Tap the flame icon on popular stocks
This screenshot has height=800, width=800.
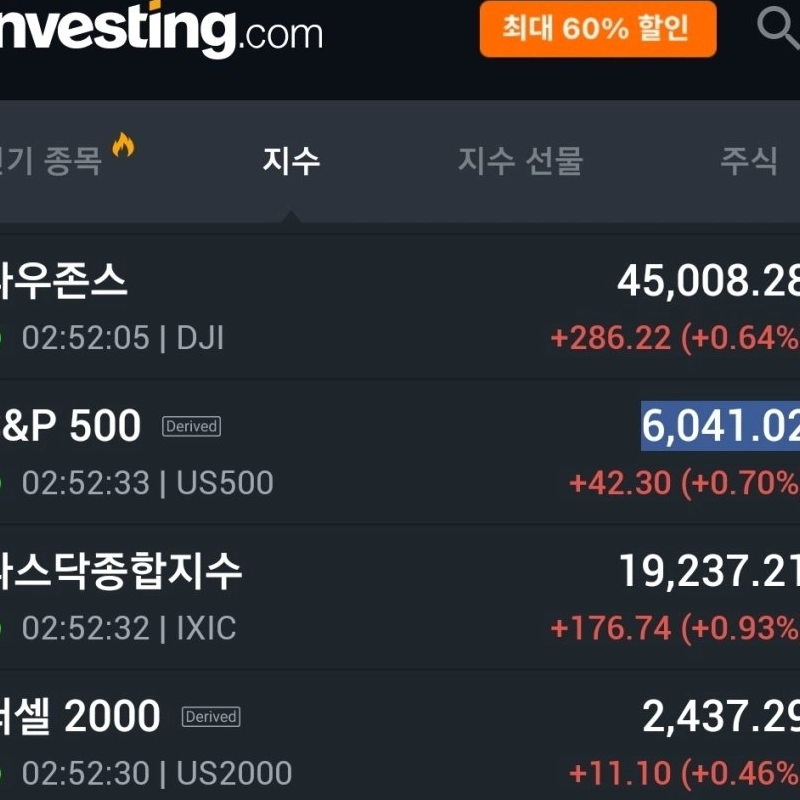click(123, 146)
